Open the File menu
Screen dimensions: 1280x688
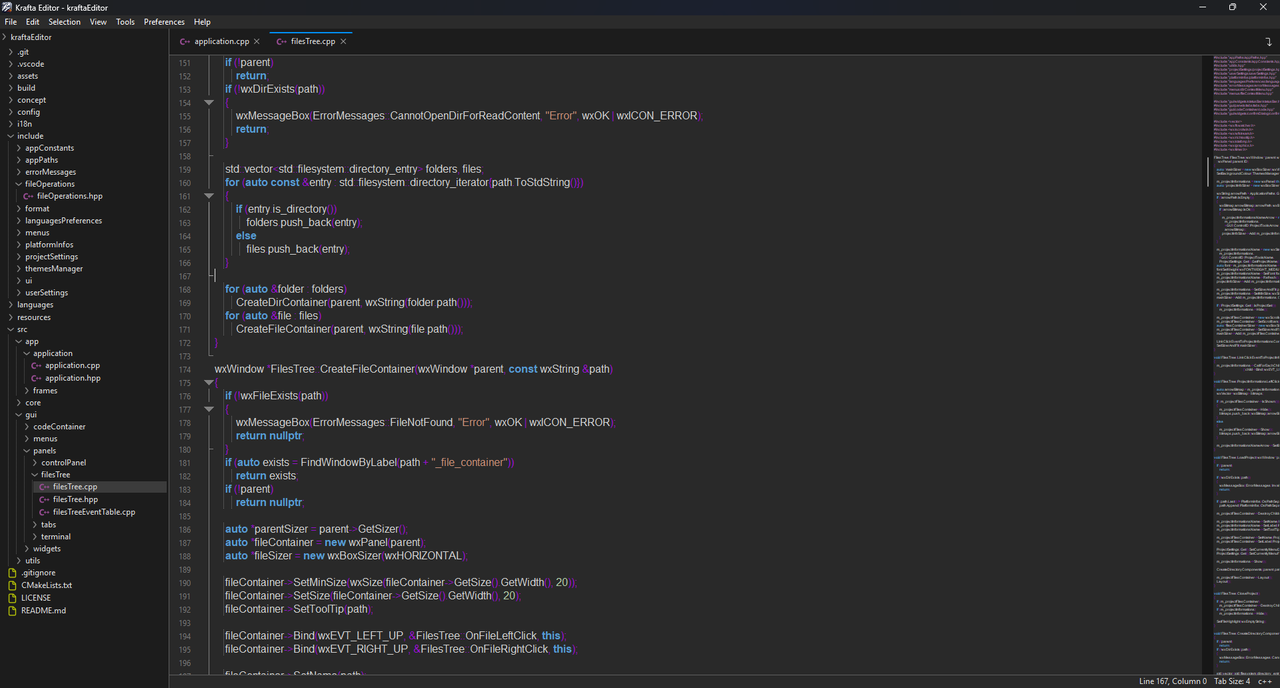[x=11, y=21]
